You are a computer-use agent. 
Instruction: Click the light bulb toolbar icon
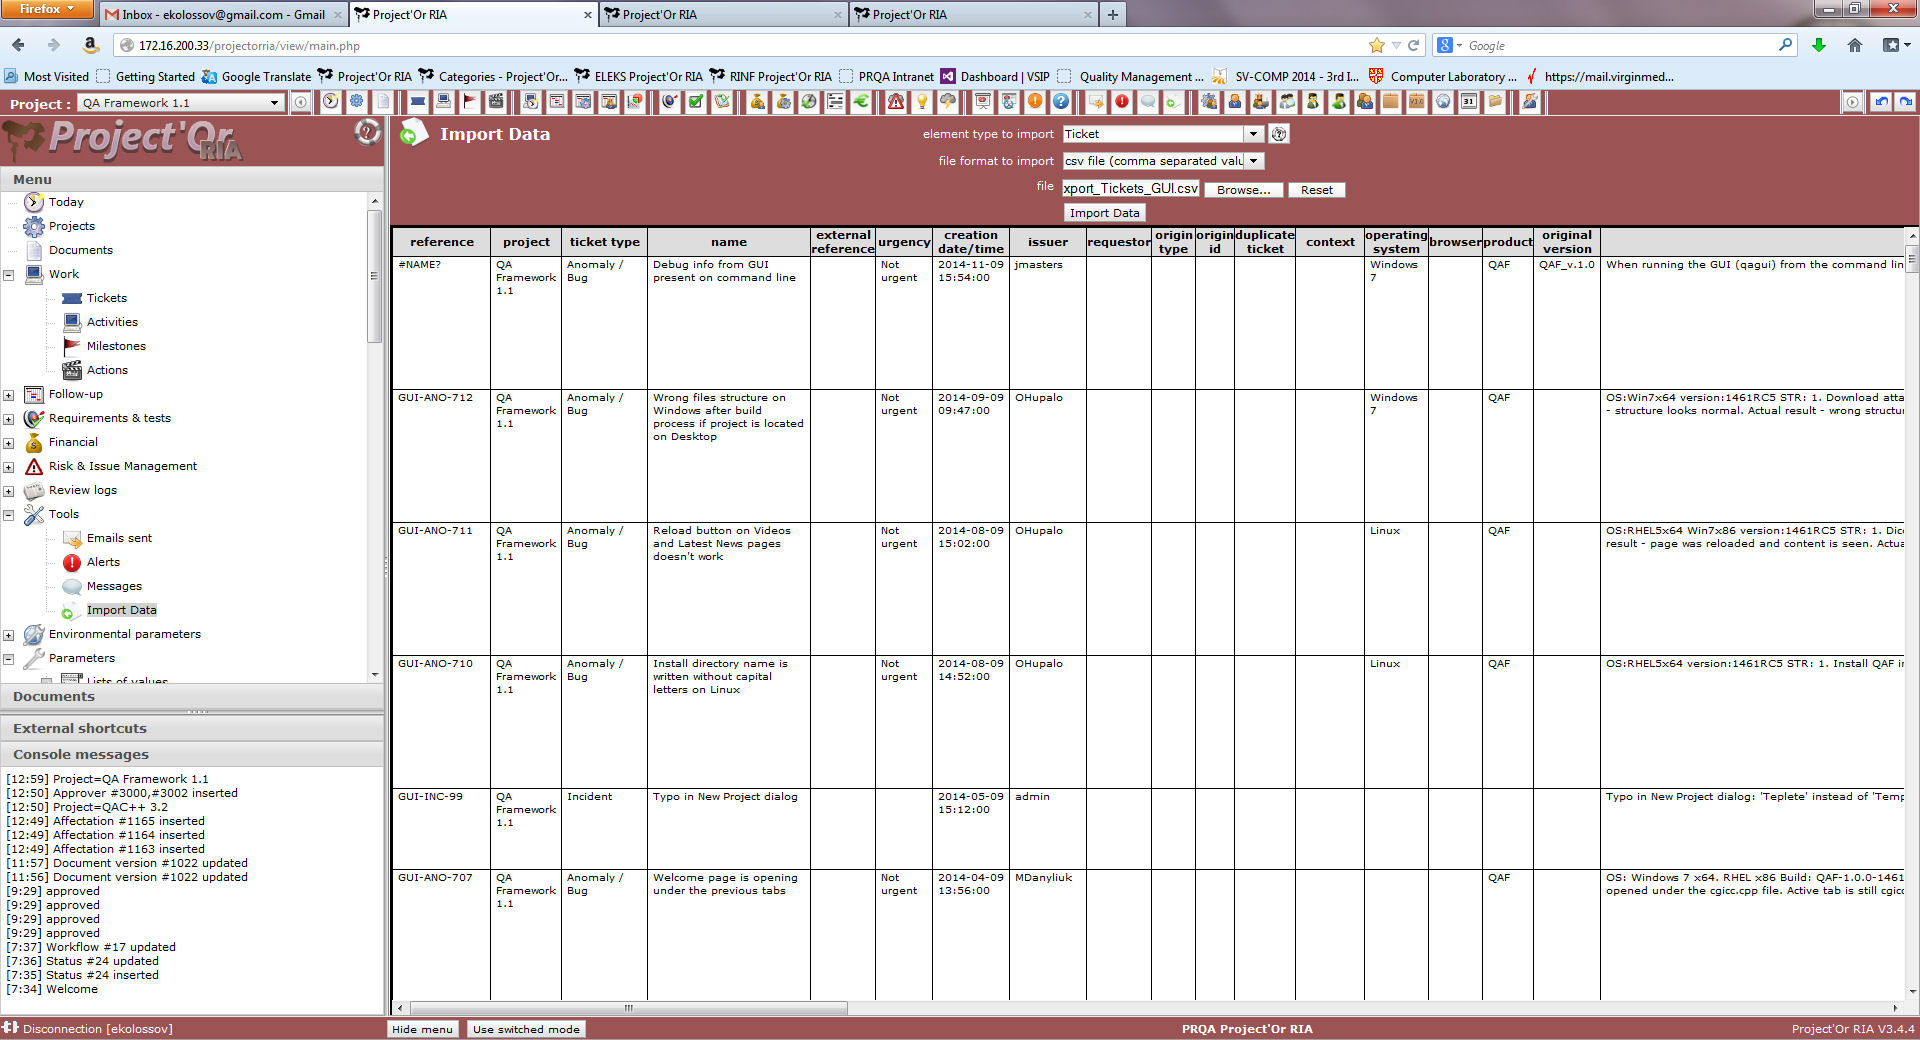click(x=922, y=102)
